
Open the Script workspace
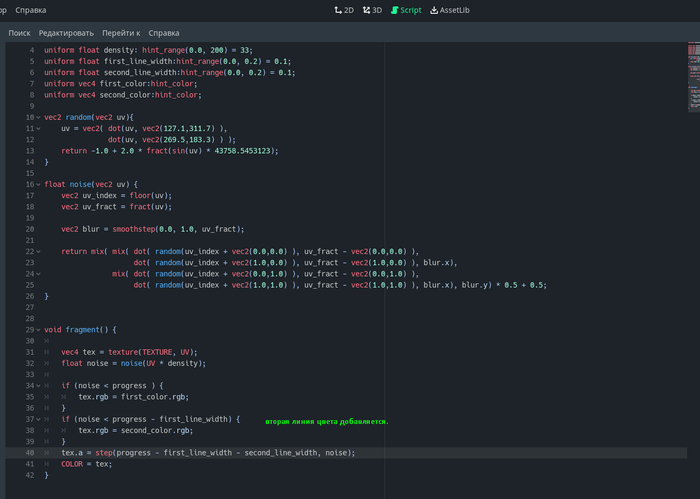(406, 10)
